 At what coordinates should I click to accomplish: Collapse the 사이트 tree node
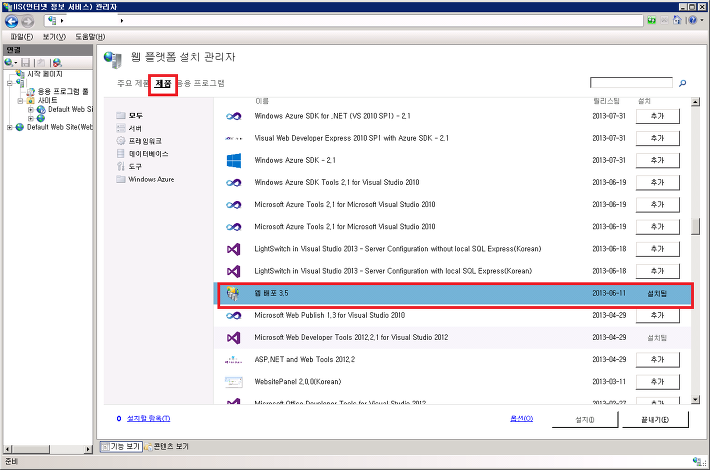tap(20, 101)
